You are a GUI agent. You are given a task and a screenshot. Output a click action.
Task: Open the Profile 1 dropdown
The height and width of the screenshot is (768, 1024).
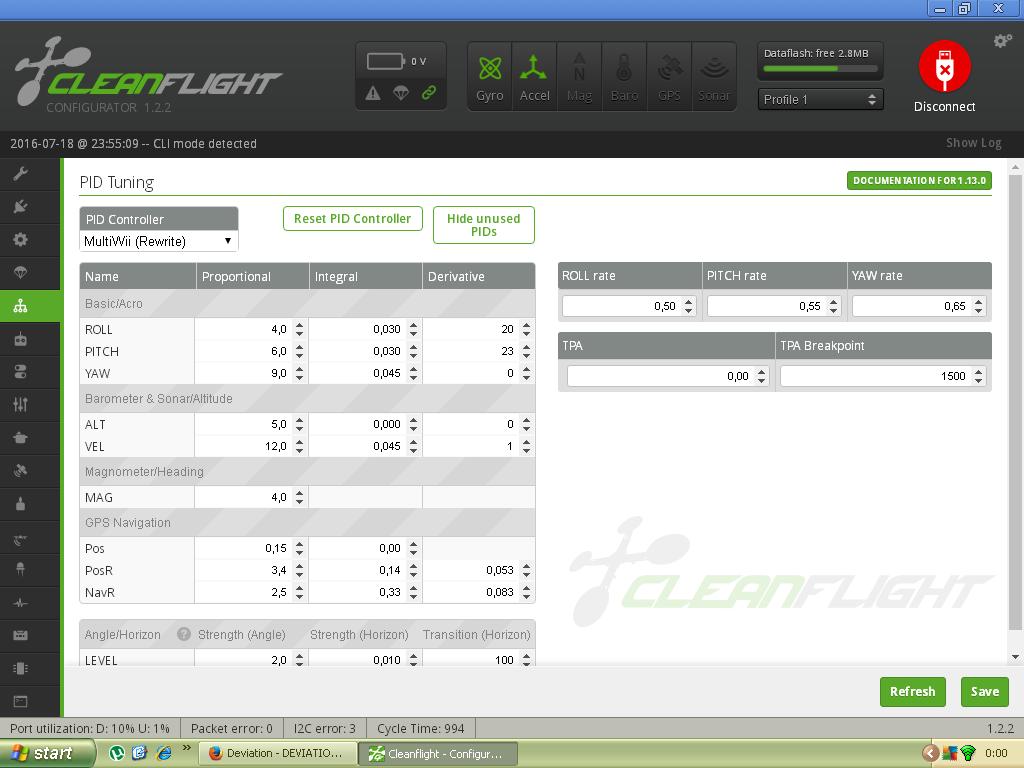click(x=820, y=99)
